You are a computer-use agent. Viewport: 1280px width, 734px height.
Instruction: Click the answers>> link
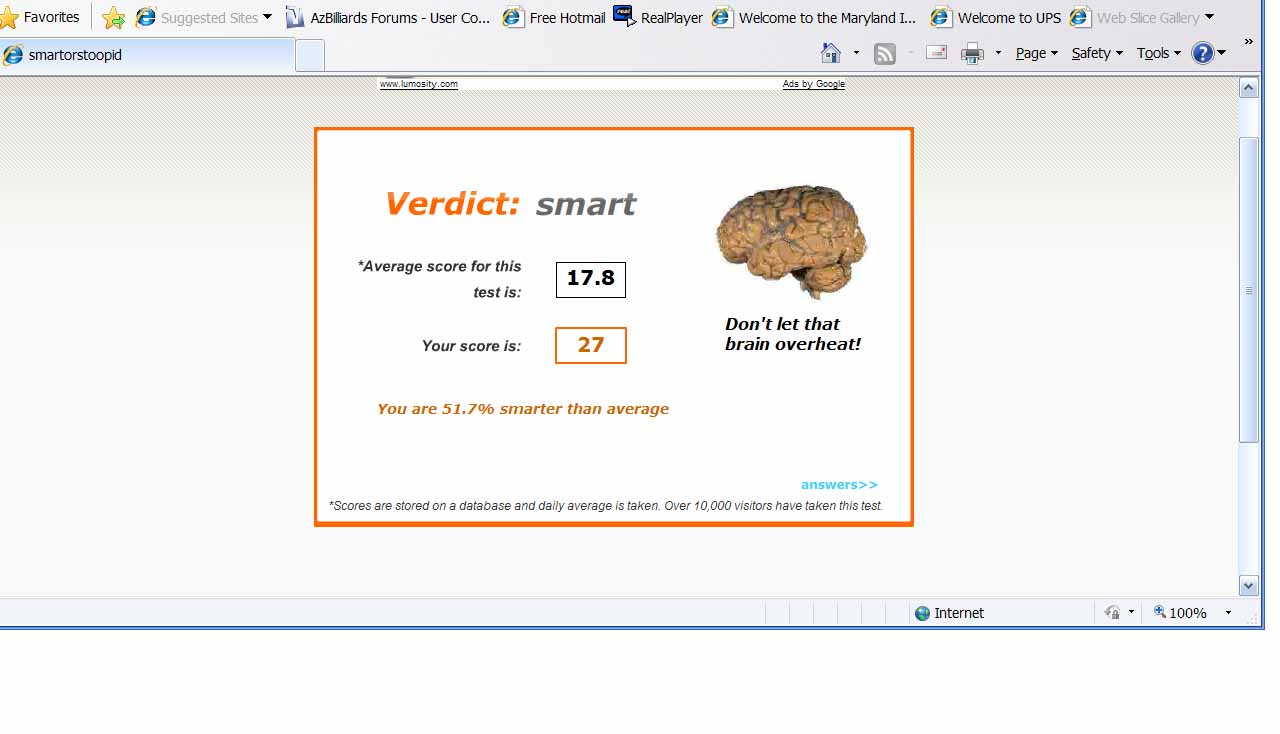(839, 485)
